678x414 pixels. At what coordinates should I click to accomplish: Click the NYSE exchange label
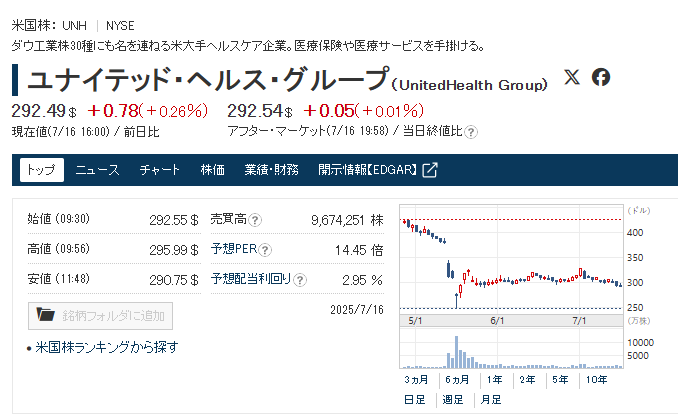tap(120, 26)
